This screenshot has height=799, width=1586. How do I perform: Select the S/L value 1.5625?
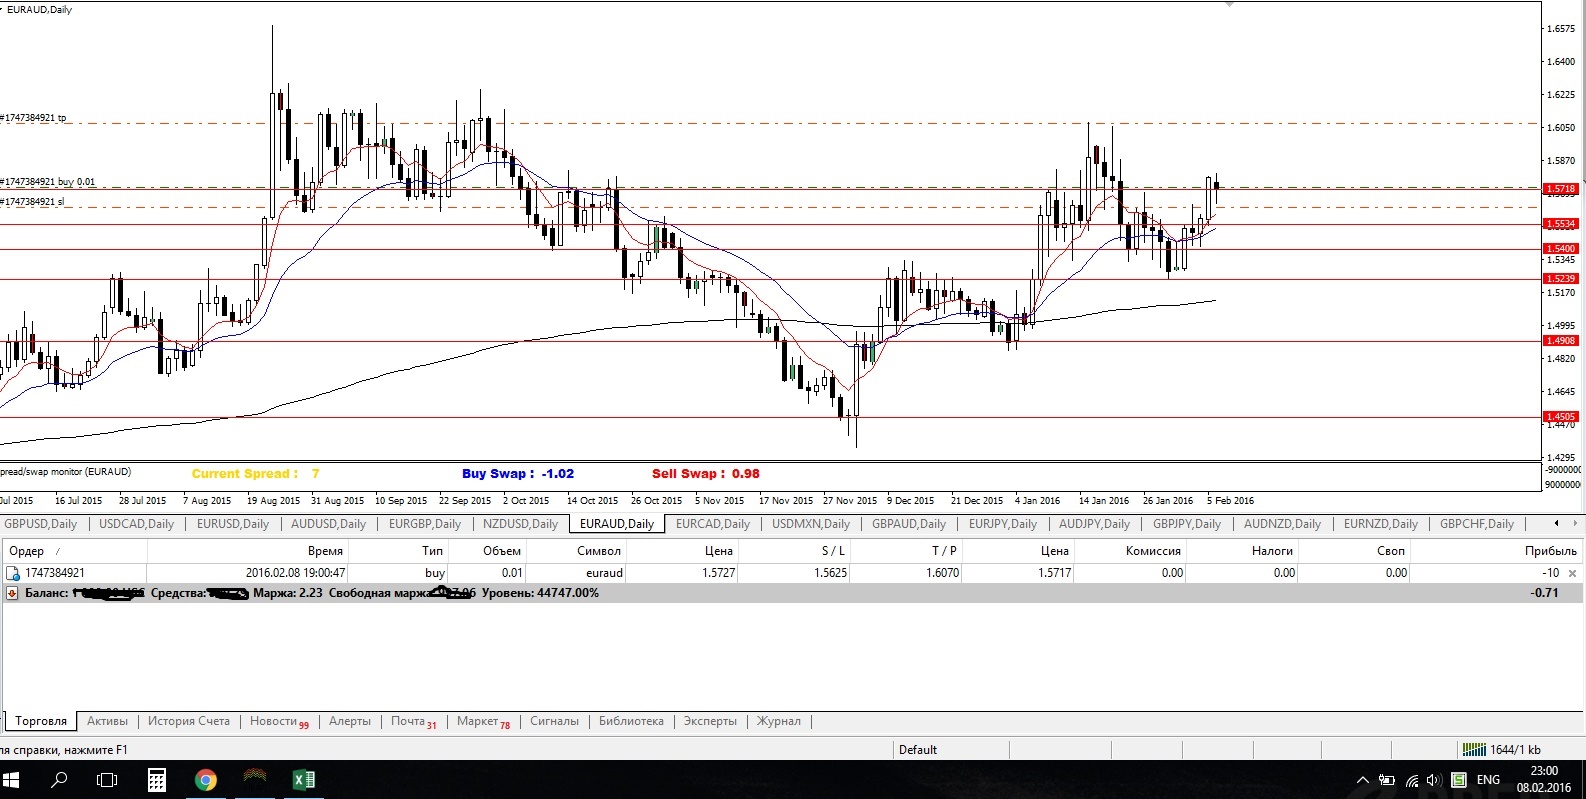click(830, 573)
